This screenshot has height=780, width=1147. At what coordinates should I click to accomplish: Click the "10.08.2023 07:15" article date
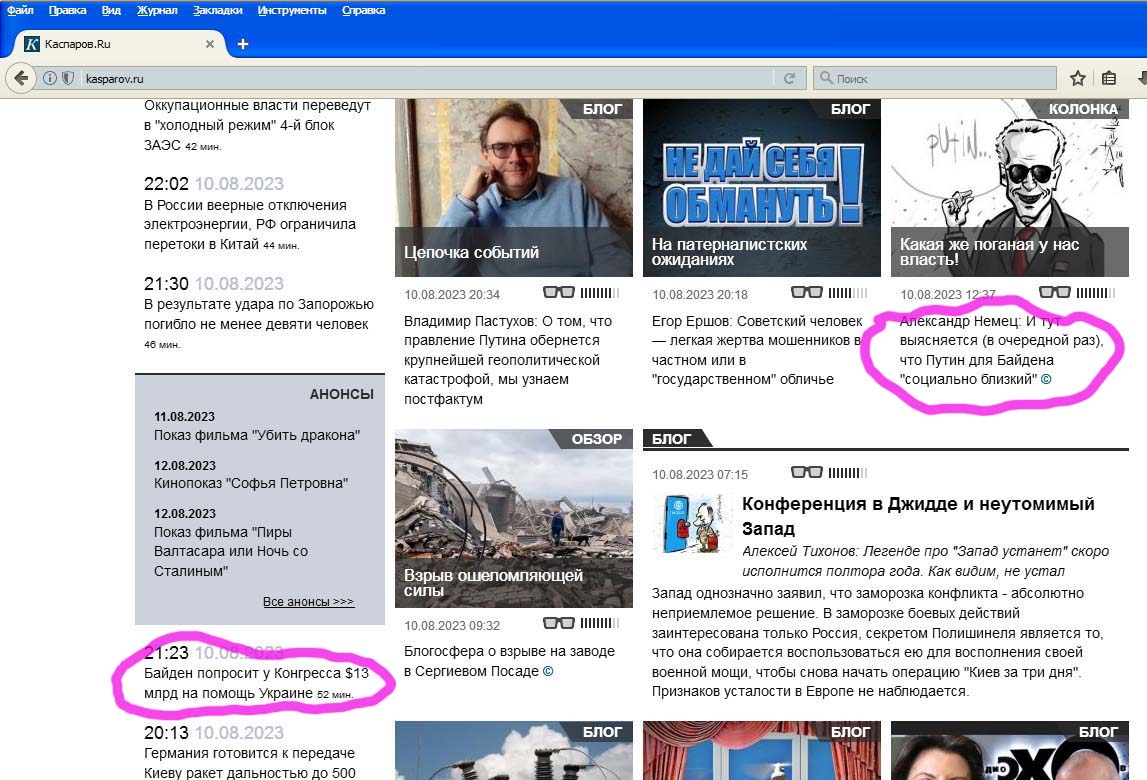(700, 474)
